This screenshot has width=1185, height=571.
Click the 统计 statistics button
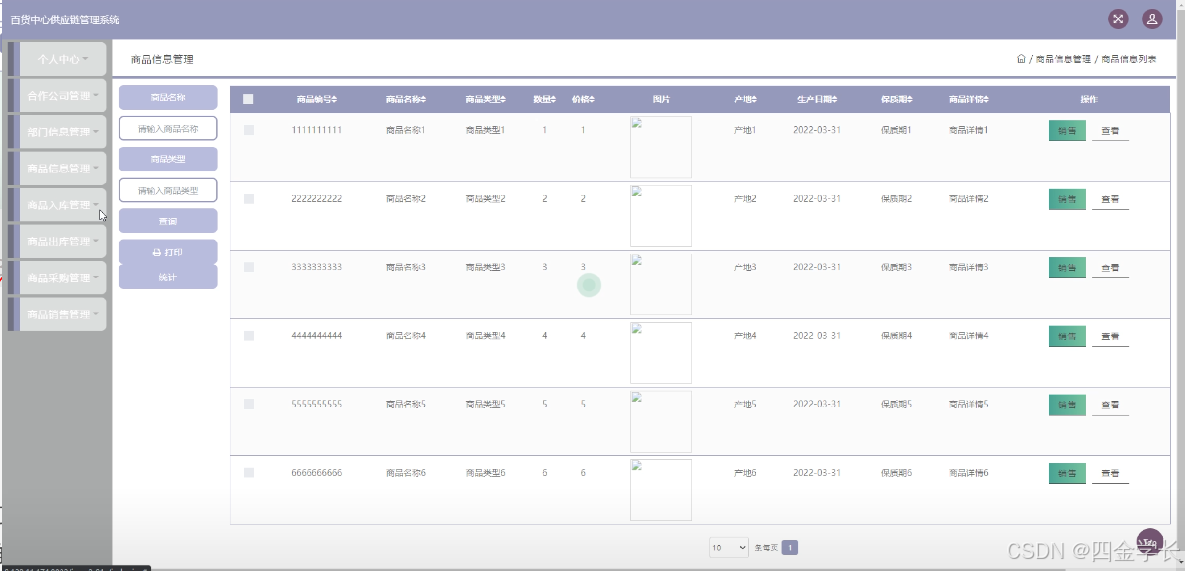(168, 277)
